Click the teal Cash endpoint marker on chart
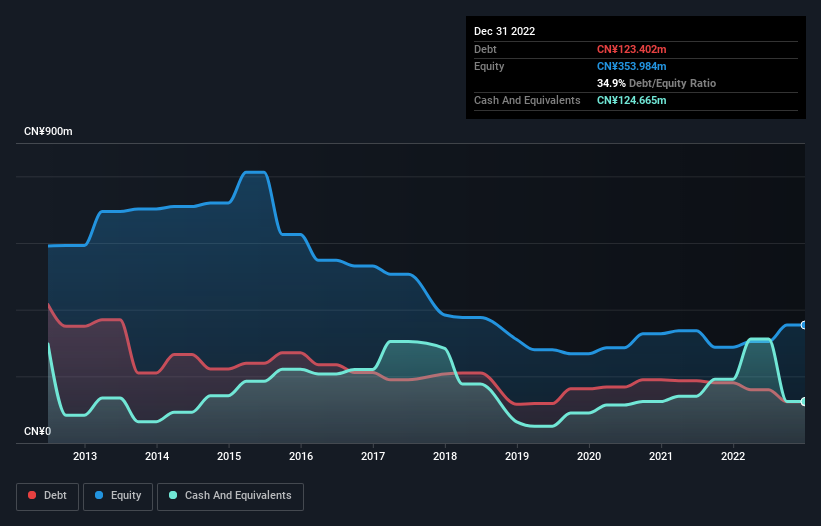Image resolution: width=821 pixels, height=526 pixels. point(803,402)
